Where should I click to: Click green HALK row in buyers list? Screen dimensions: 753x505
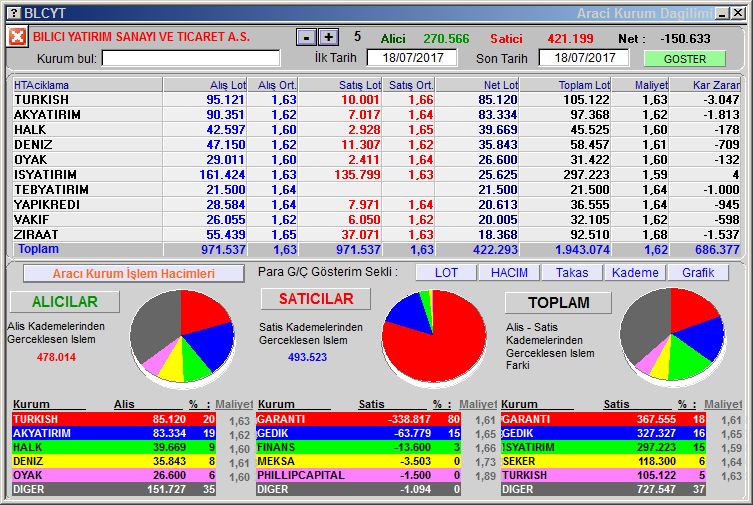pyautogui.click(x=114, y=447)
